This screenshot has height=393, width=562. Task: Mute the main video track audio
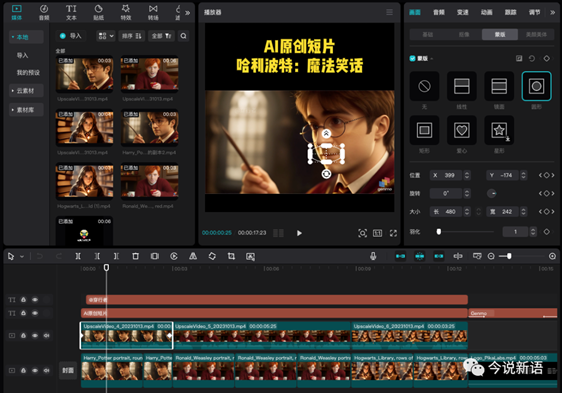(46, 336)
